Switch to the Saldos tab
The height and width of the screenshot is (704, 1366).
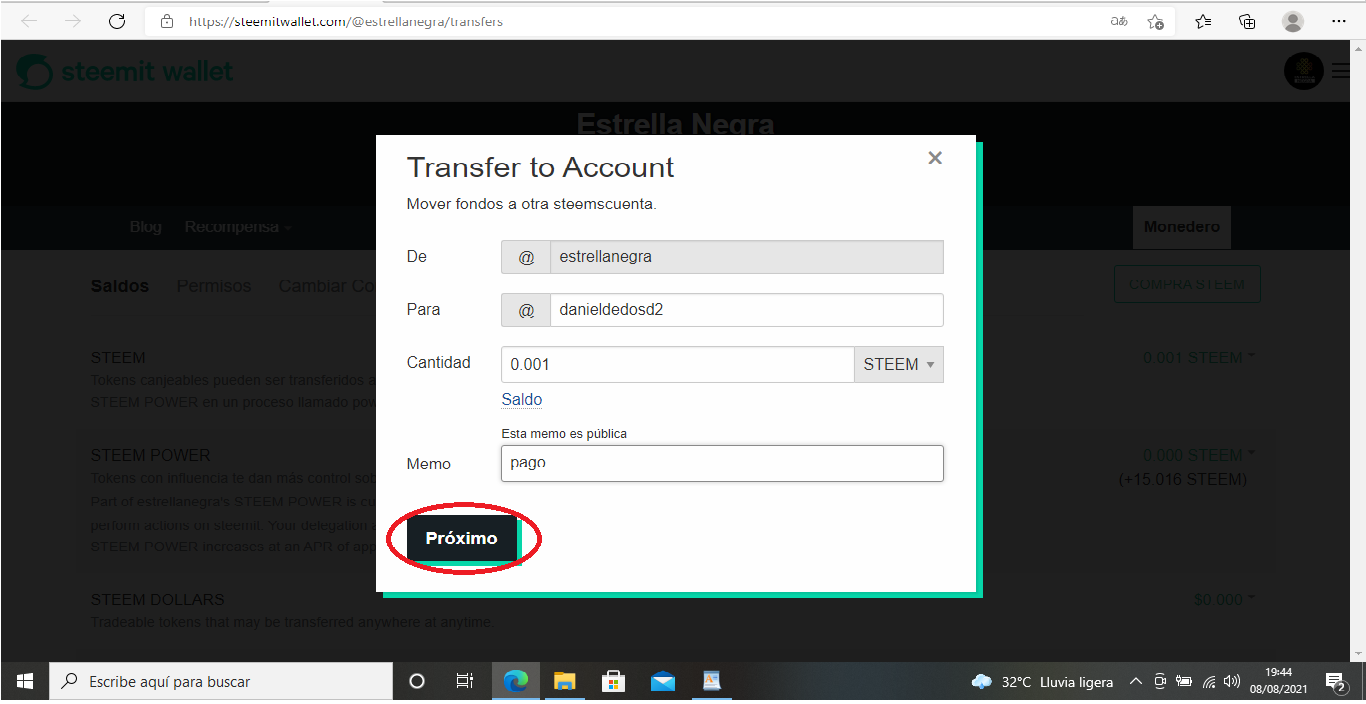click(119, 286)
